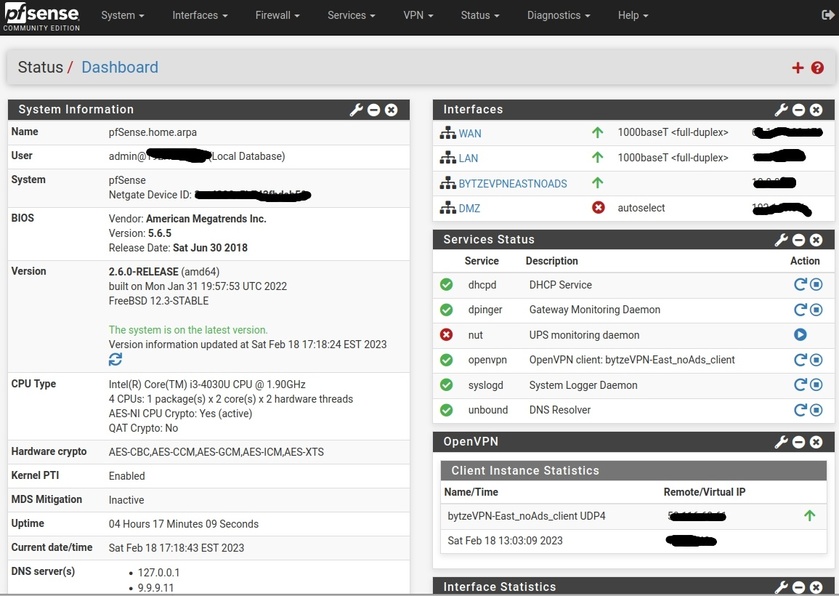Open Interface Statistics widget settings wrench
This screenshot has width=839, height=596.
tap(781, 587)
